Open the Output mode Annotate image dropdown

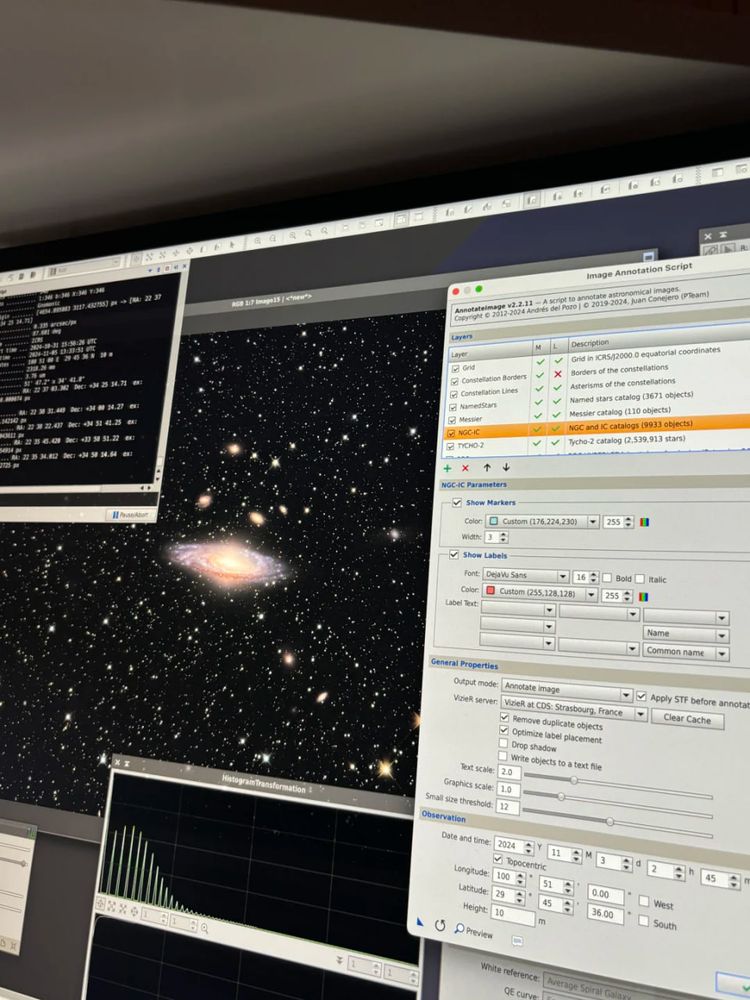point(567,690)
